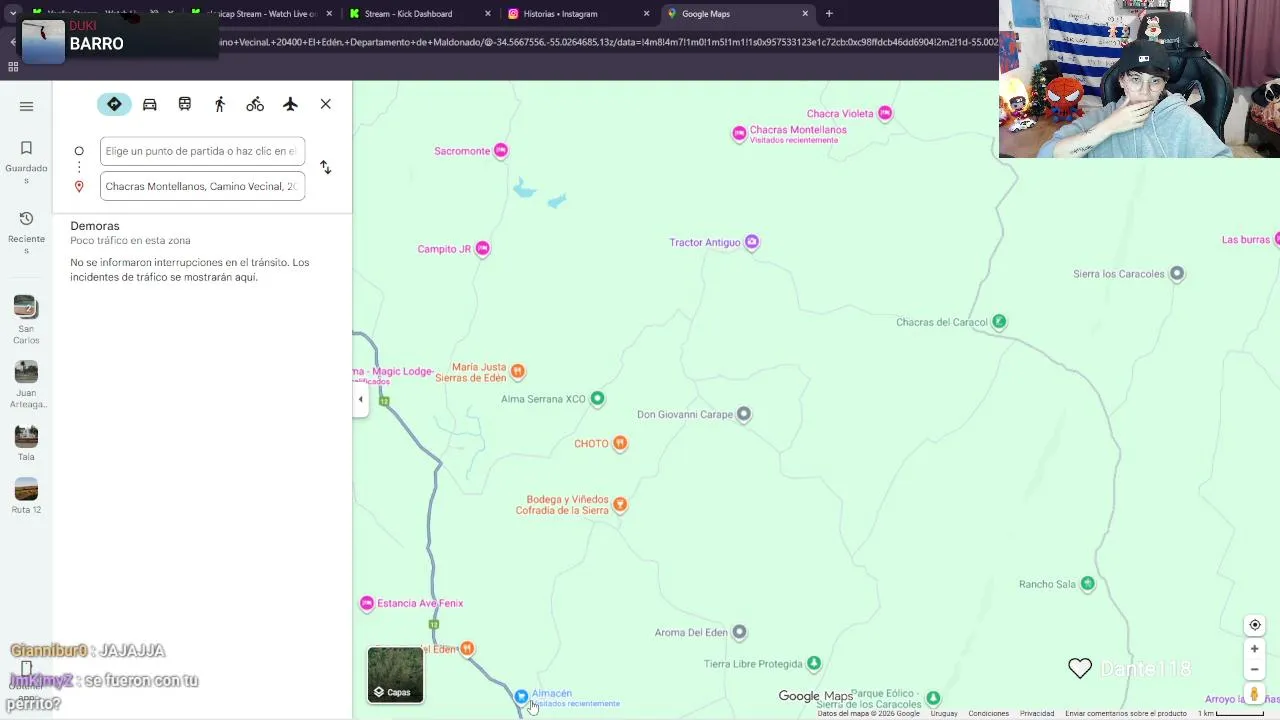Switch to Stream - Kick Dashboard tab

click(420, 14)
